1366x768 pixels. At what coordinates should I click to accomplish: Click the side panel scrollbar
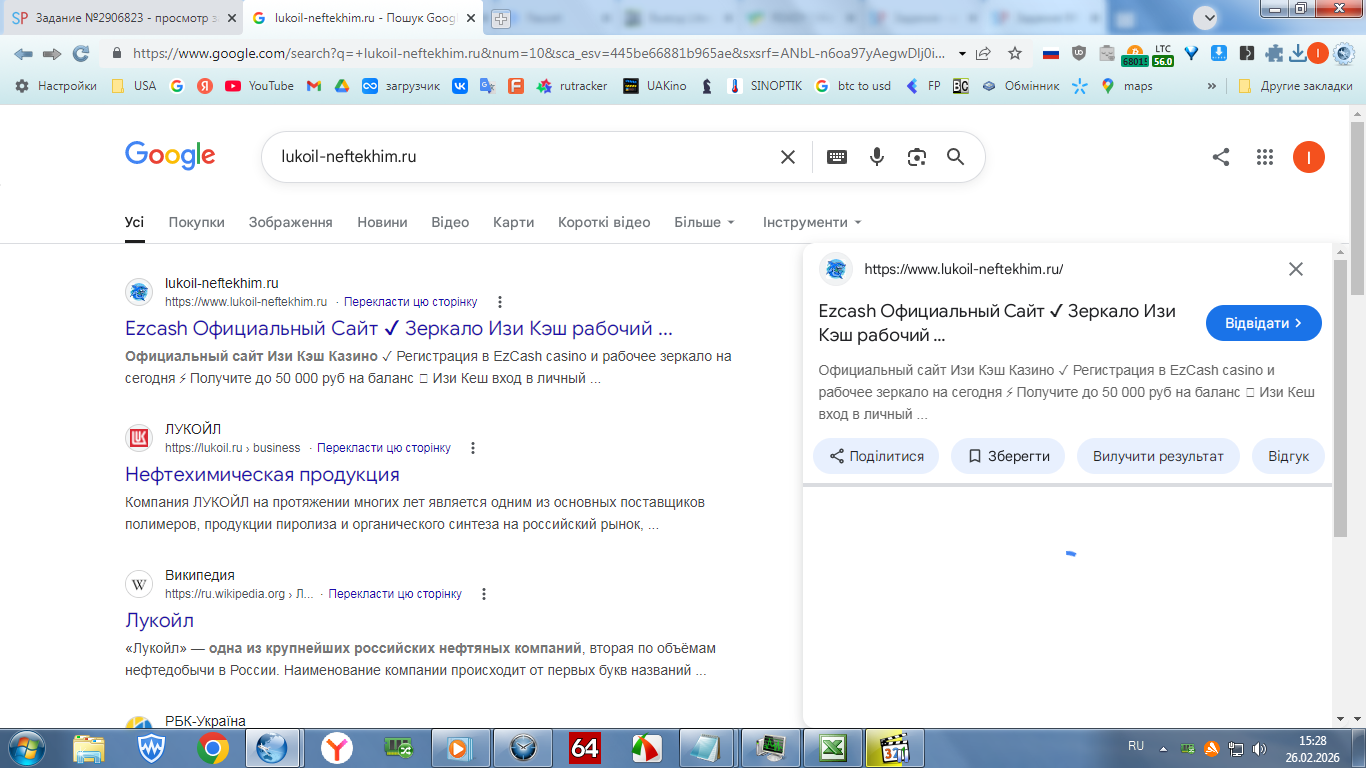[x=1340, y=400]
